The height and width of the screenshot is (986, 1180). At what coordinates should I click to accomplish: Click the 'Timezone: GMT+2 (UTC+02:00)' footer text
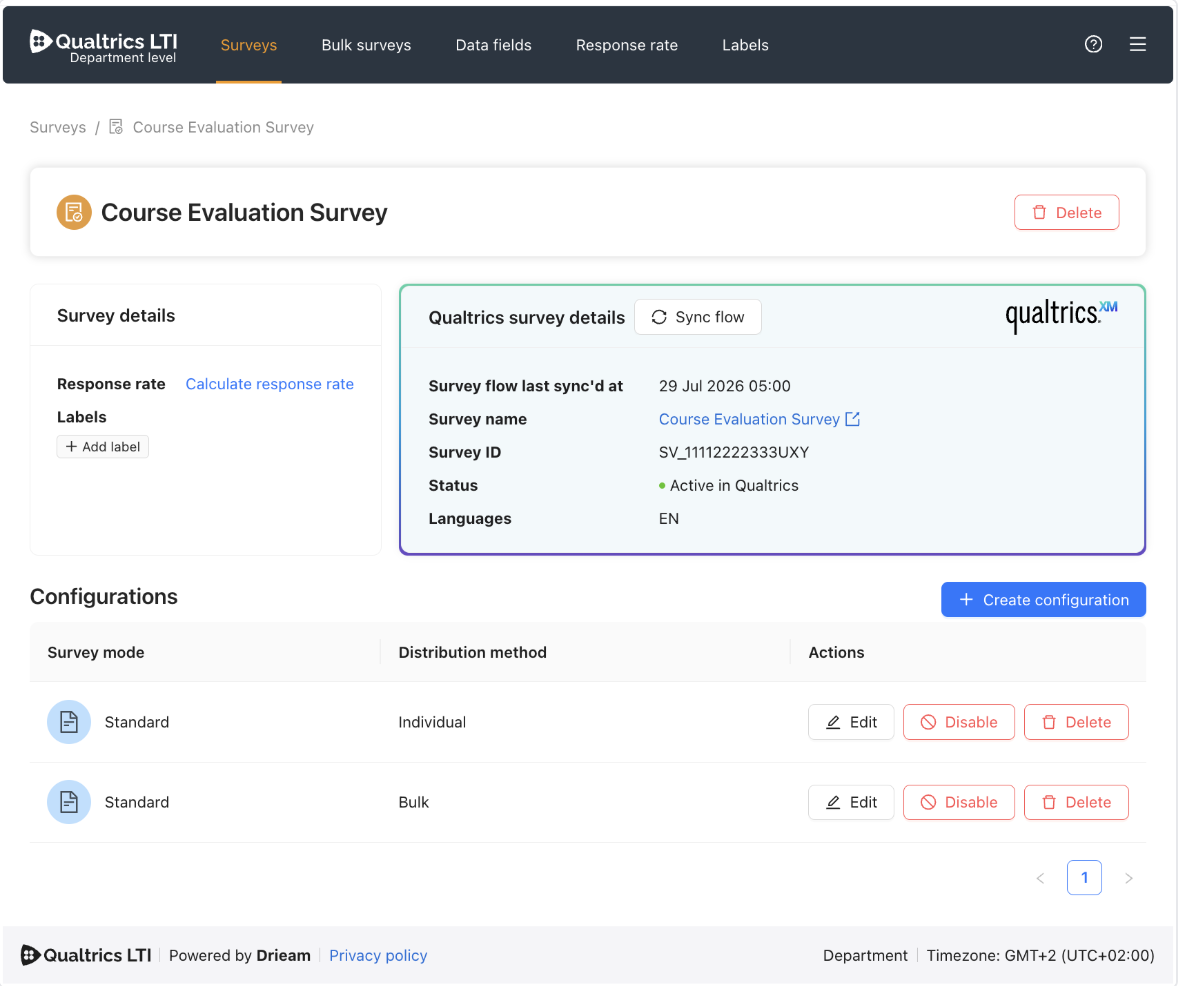pyautogui.click(x=1039, y=955)
